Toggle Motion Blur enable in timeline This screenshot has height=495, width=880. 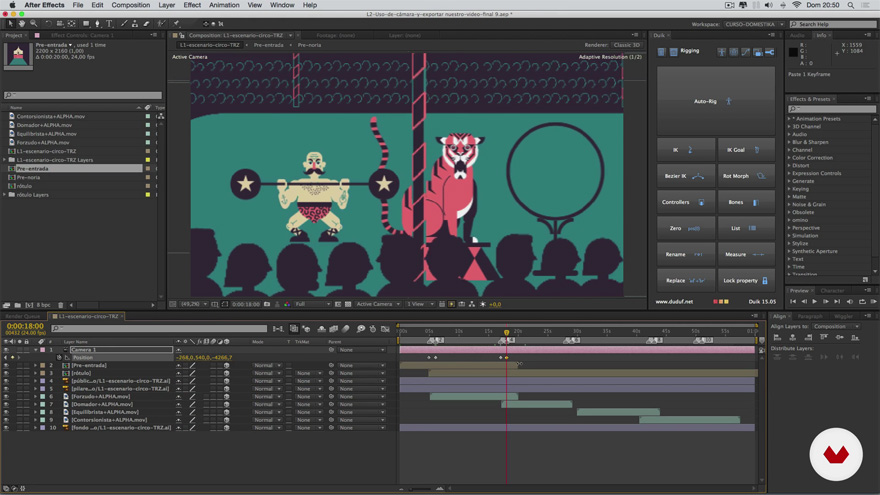pyautogui.click(x=346, y=329)
